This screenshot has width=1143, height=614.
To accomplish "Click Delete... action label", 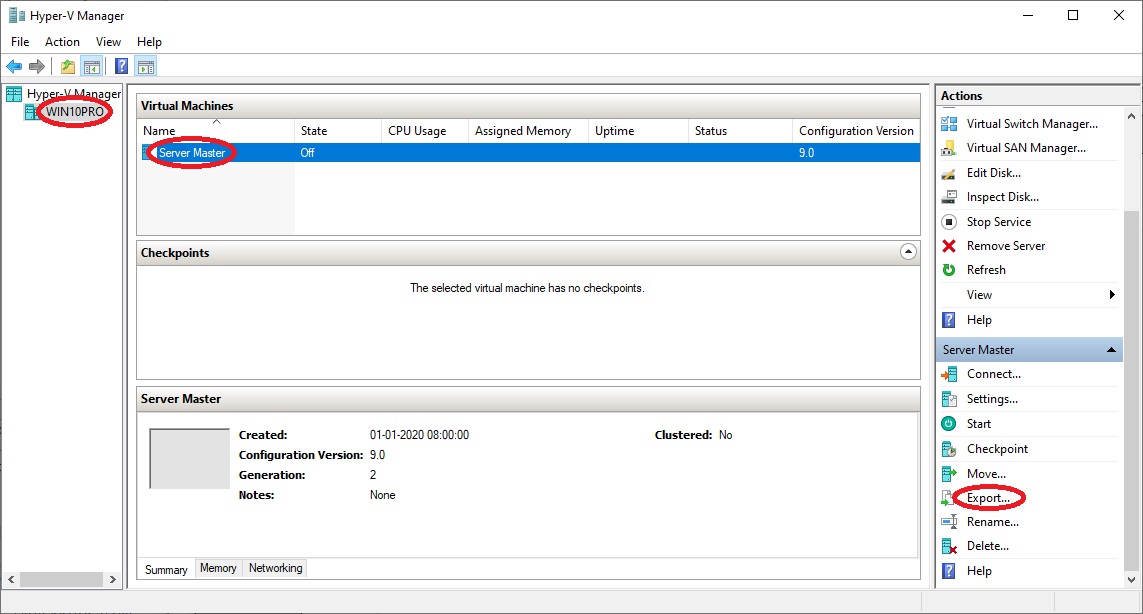I will click(x=988, y=546).
